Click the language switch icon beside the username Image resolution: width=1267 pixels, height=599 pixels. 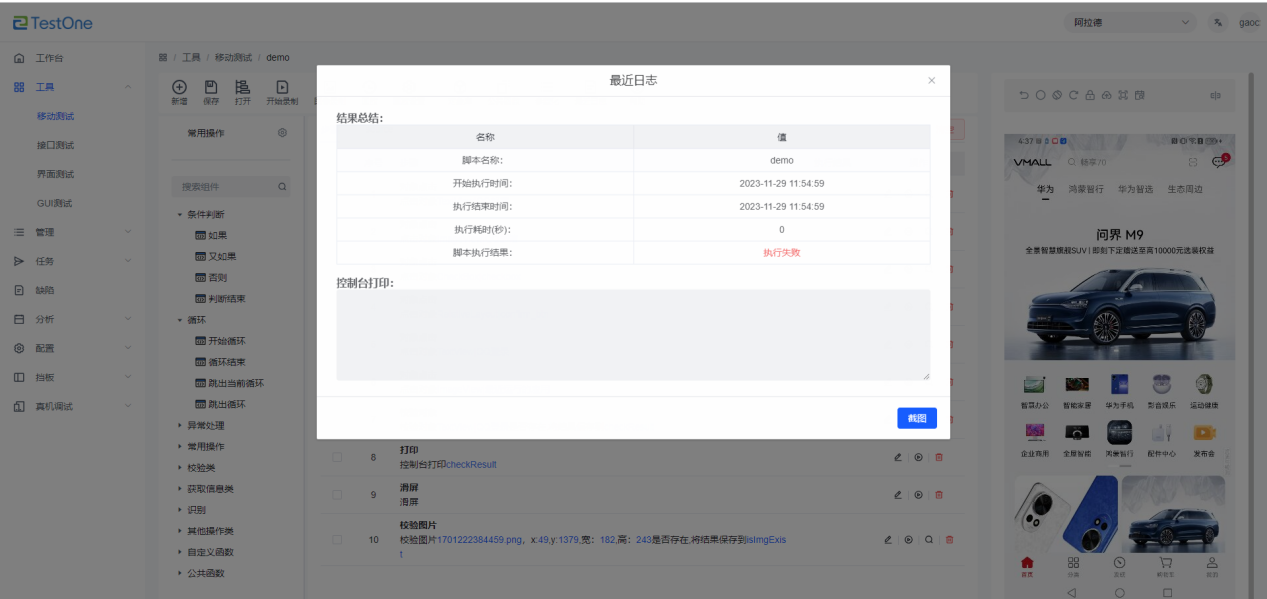pos(1217,23)
